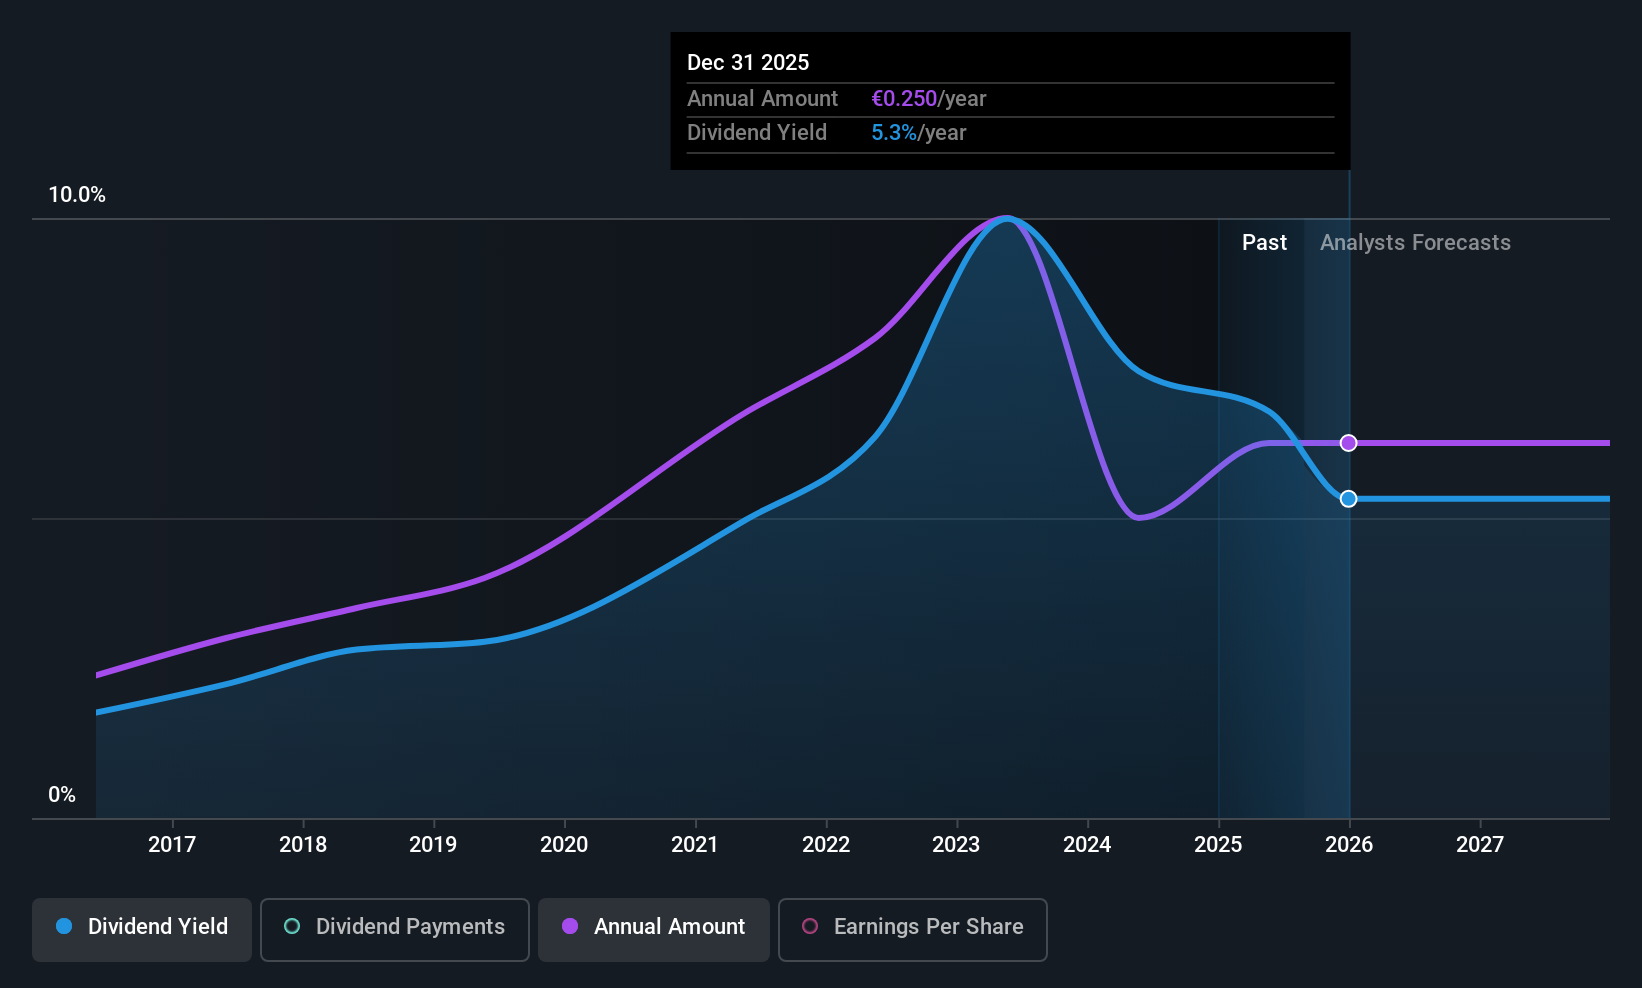Select the 2022 x-axis label
The width and height of the screenshot is (1642, 988).
[x=826, y=845]
